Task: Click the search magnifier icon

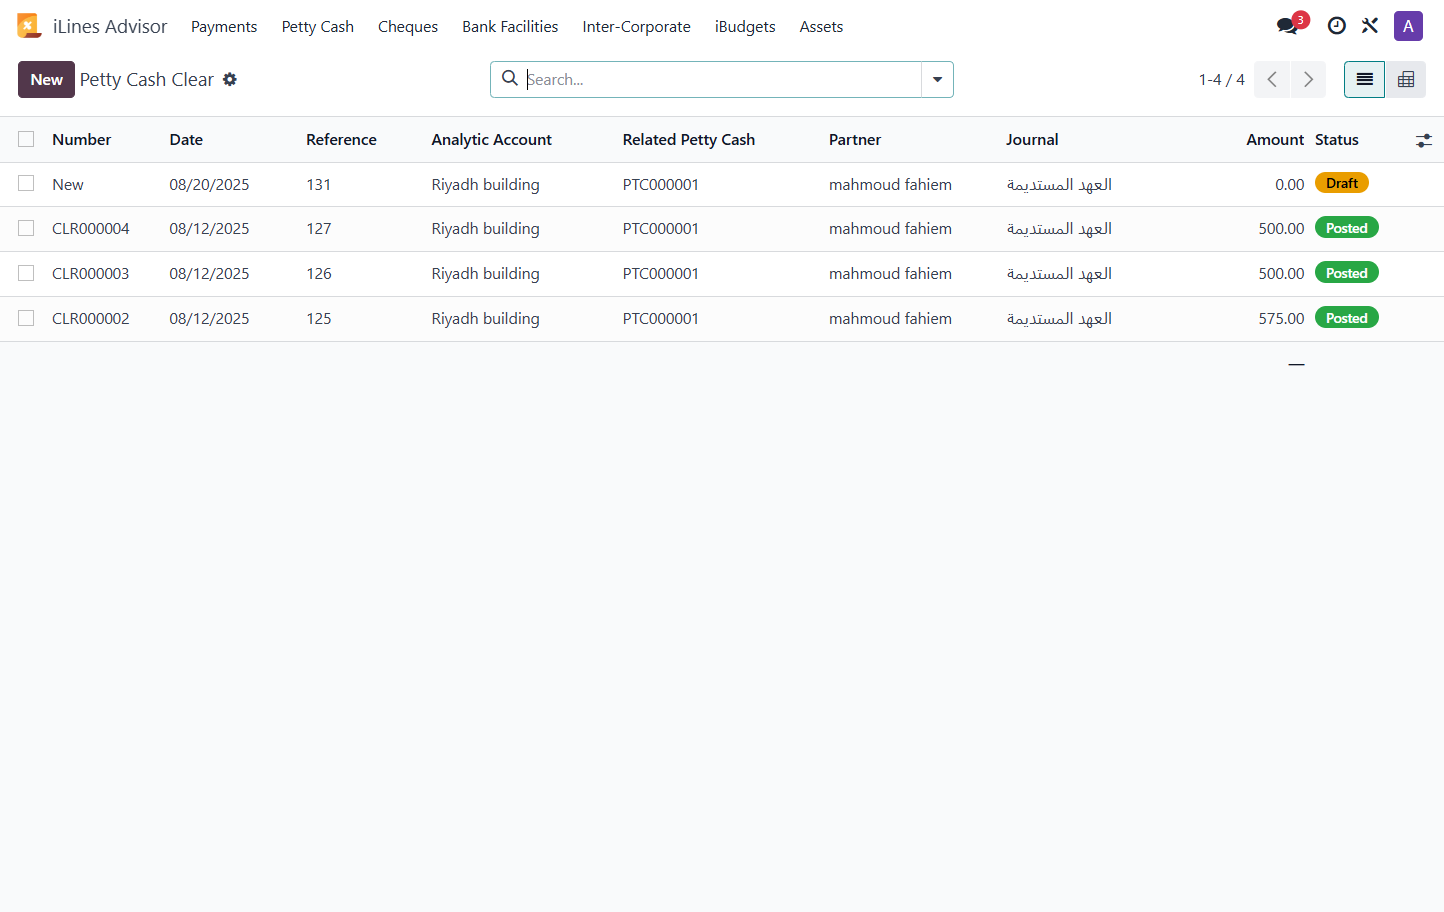Action: click(x=510, y=78)
